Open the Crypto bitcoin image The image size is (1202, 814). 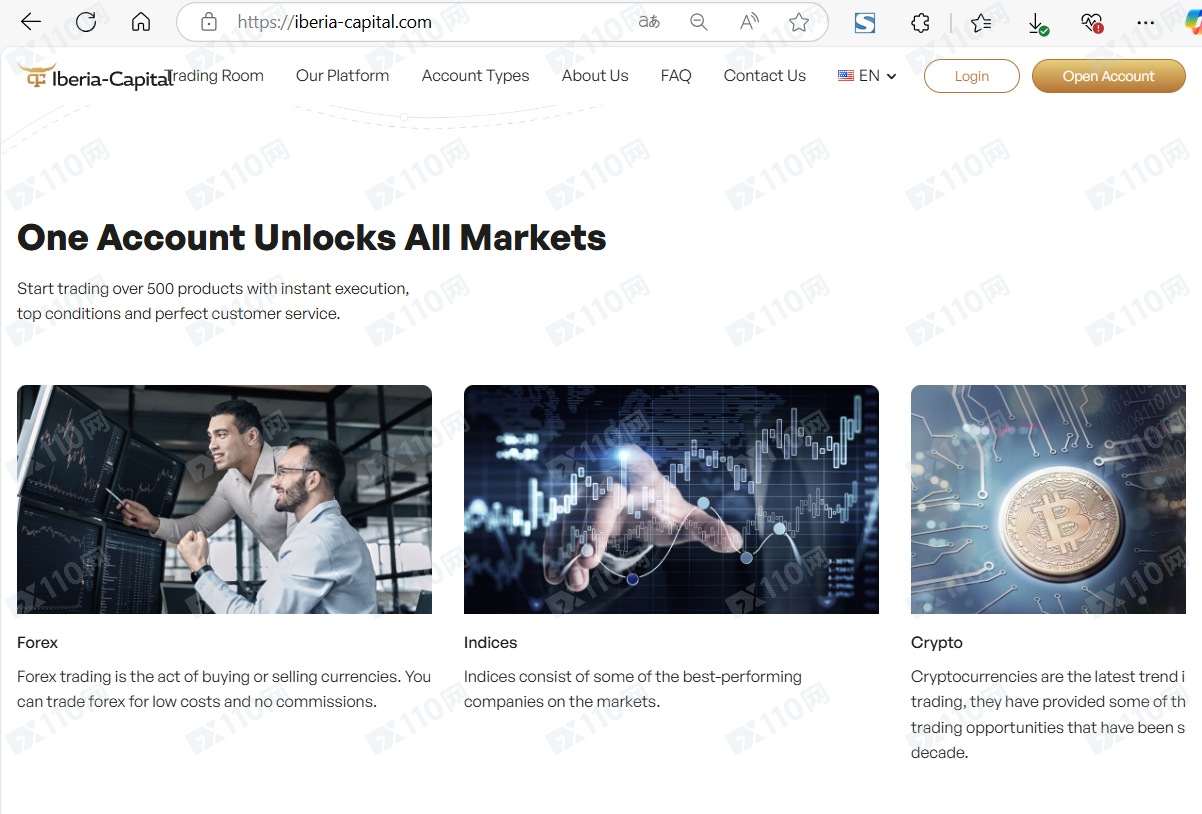(1048, 499)
